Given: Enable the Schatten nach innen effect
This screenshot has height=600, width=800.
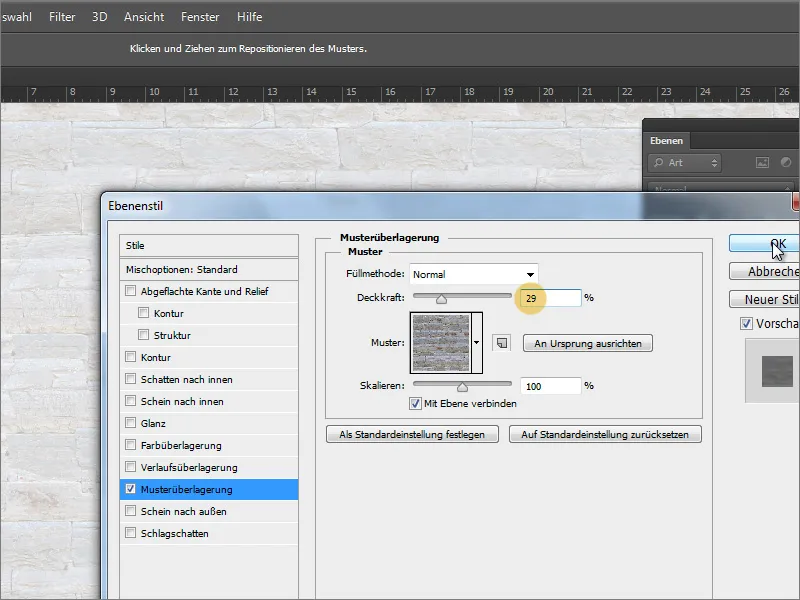Looking at the screenshot, I should [x=131, y=379].
